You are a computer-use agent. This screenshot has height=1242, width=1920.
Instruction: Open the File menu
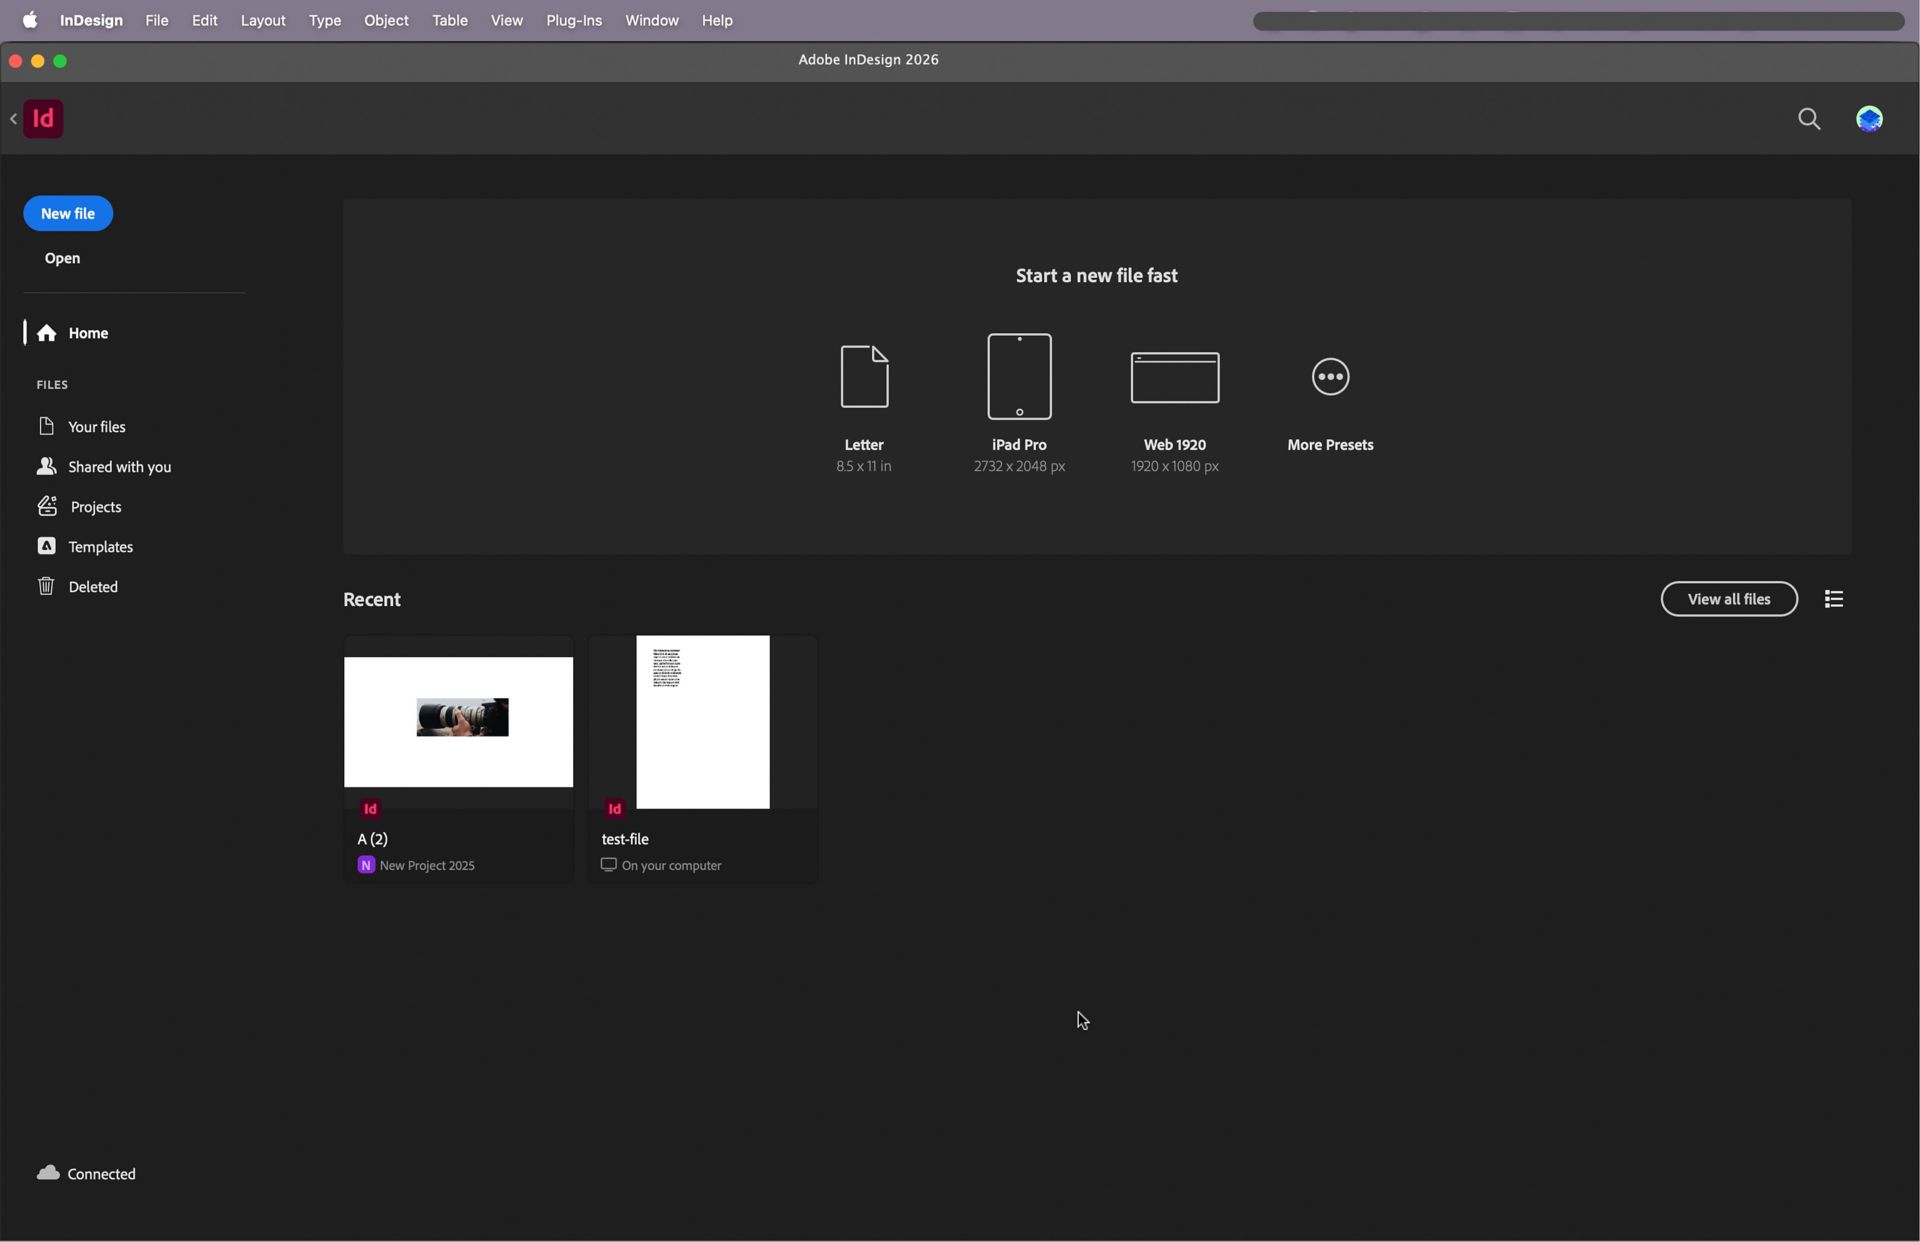(x=156, y=20)
